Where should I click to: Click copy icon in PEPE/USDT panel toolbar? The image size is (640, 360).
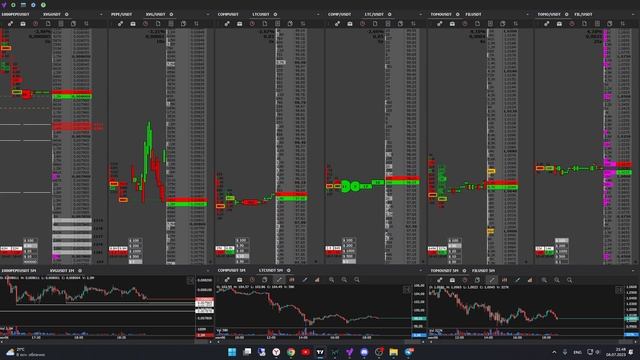pos(184,24)
